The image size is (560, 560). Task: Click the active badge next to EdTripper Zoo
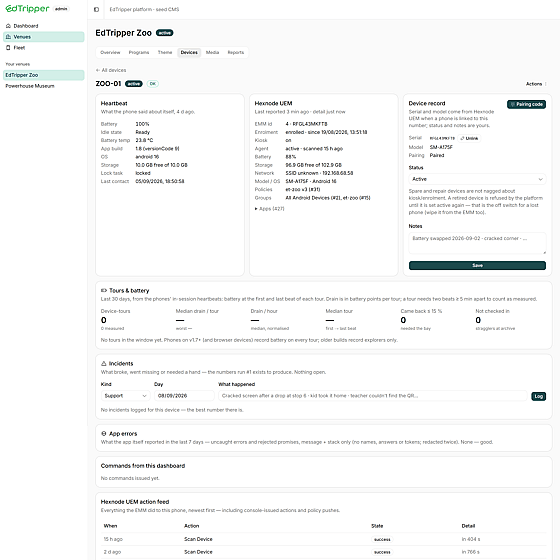[165, 33]
